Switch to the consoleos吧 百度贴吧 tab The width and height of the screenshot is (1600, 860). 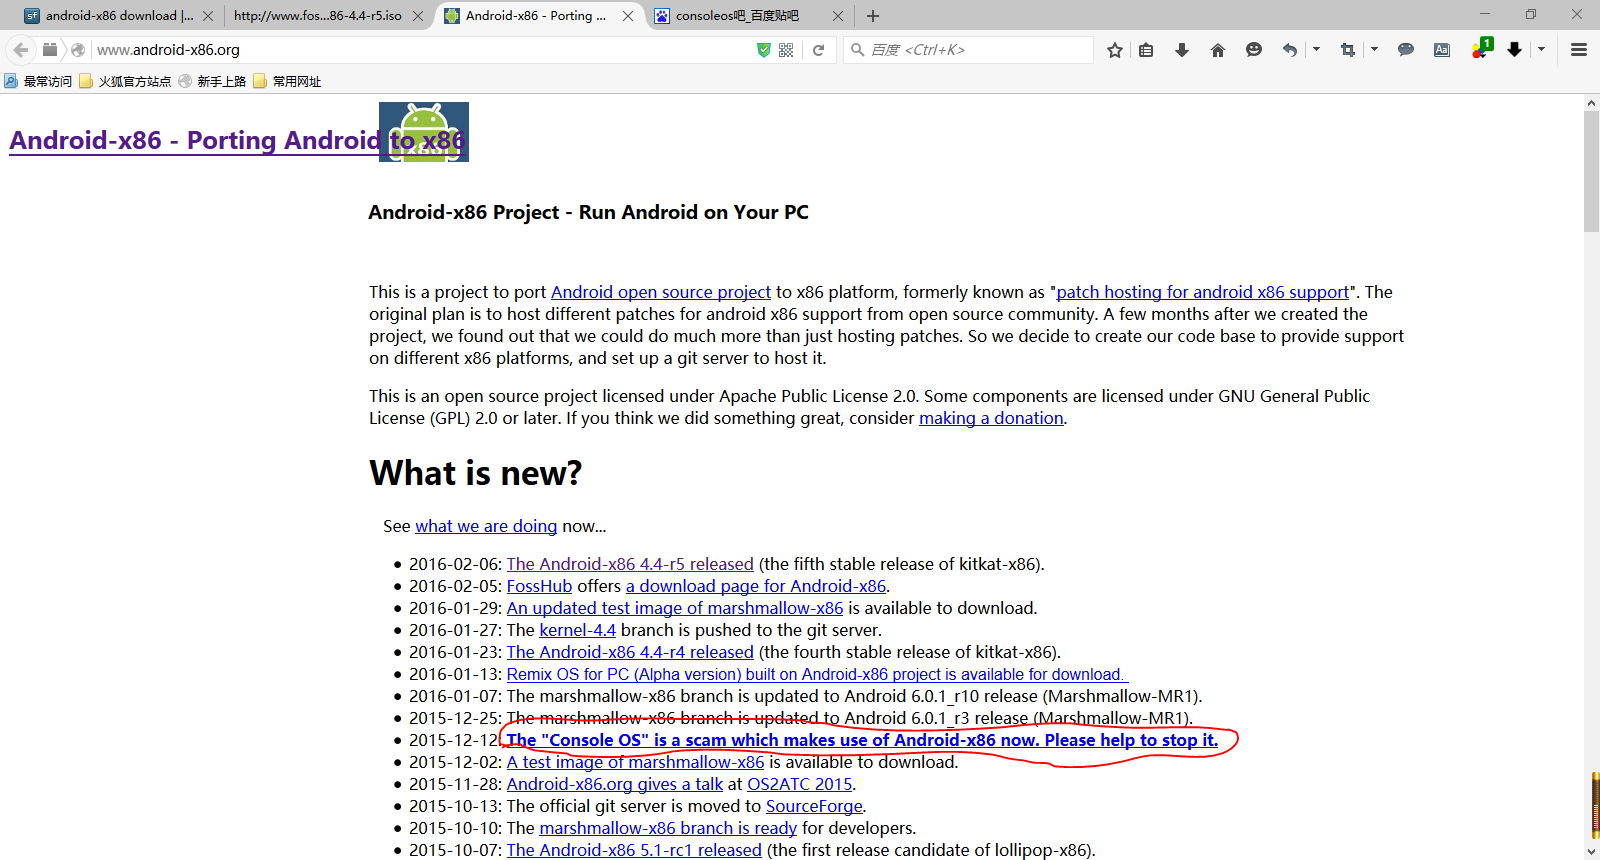747,16
